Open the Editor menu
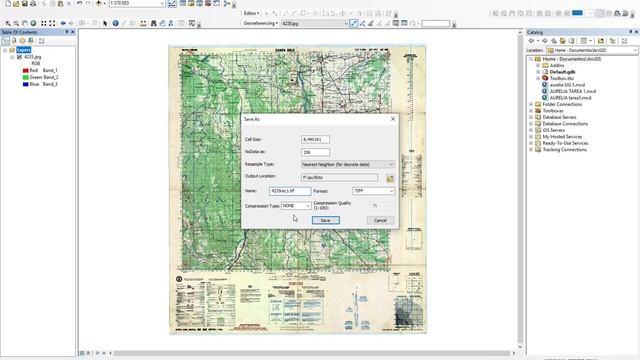Screen dimensions: 640x360 [x=251, y=13]
